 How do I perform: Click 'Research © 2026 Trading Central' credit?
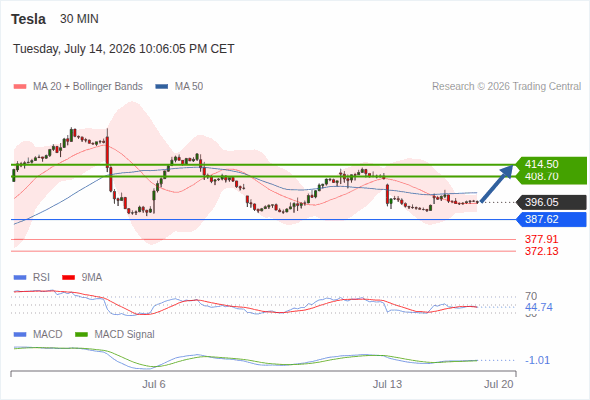[x=506, y=87]
